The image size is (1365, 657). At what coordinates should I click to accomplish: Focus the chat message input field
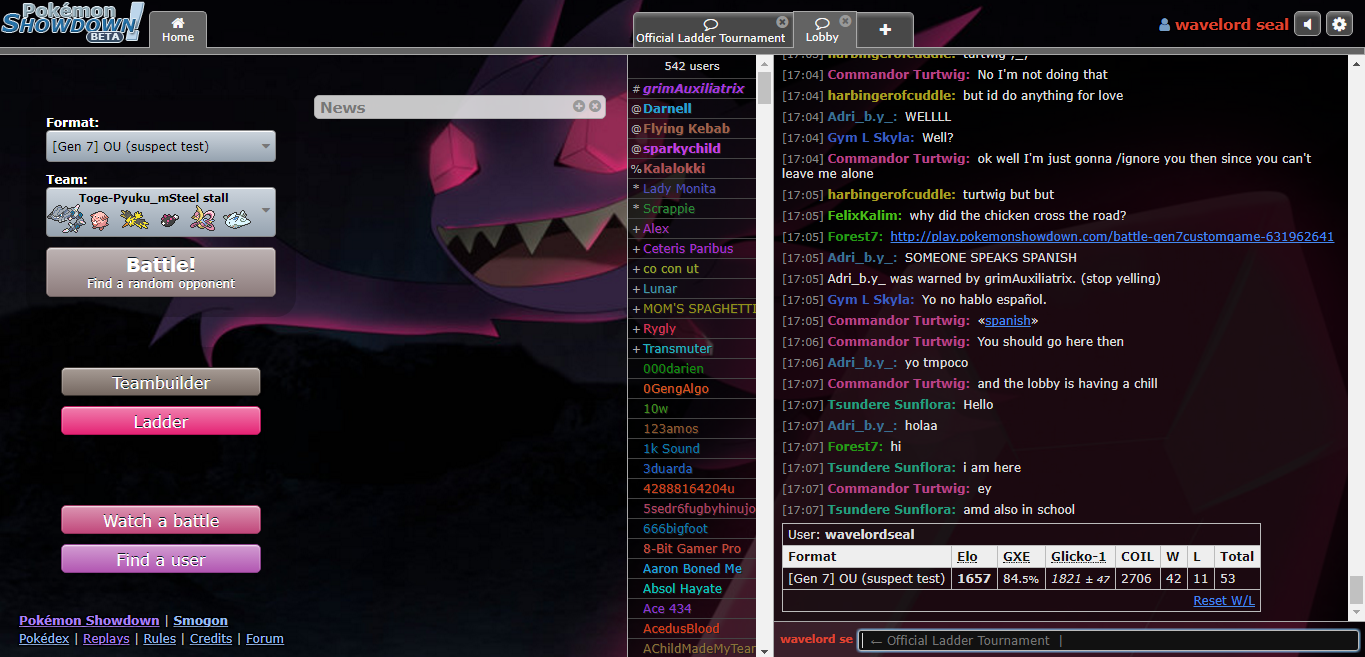(x=1109, y=640)
